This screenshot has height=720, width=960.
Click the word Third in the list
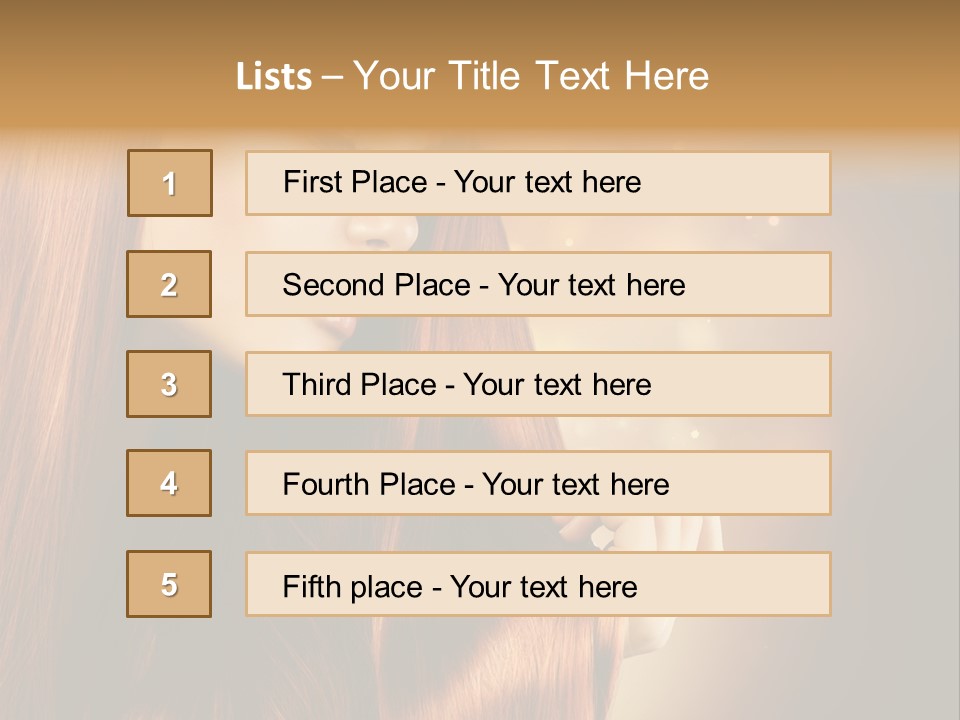coord(317,385)
